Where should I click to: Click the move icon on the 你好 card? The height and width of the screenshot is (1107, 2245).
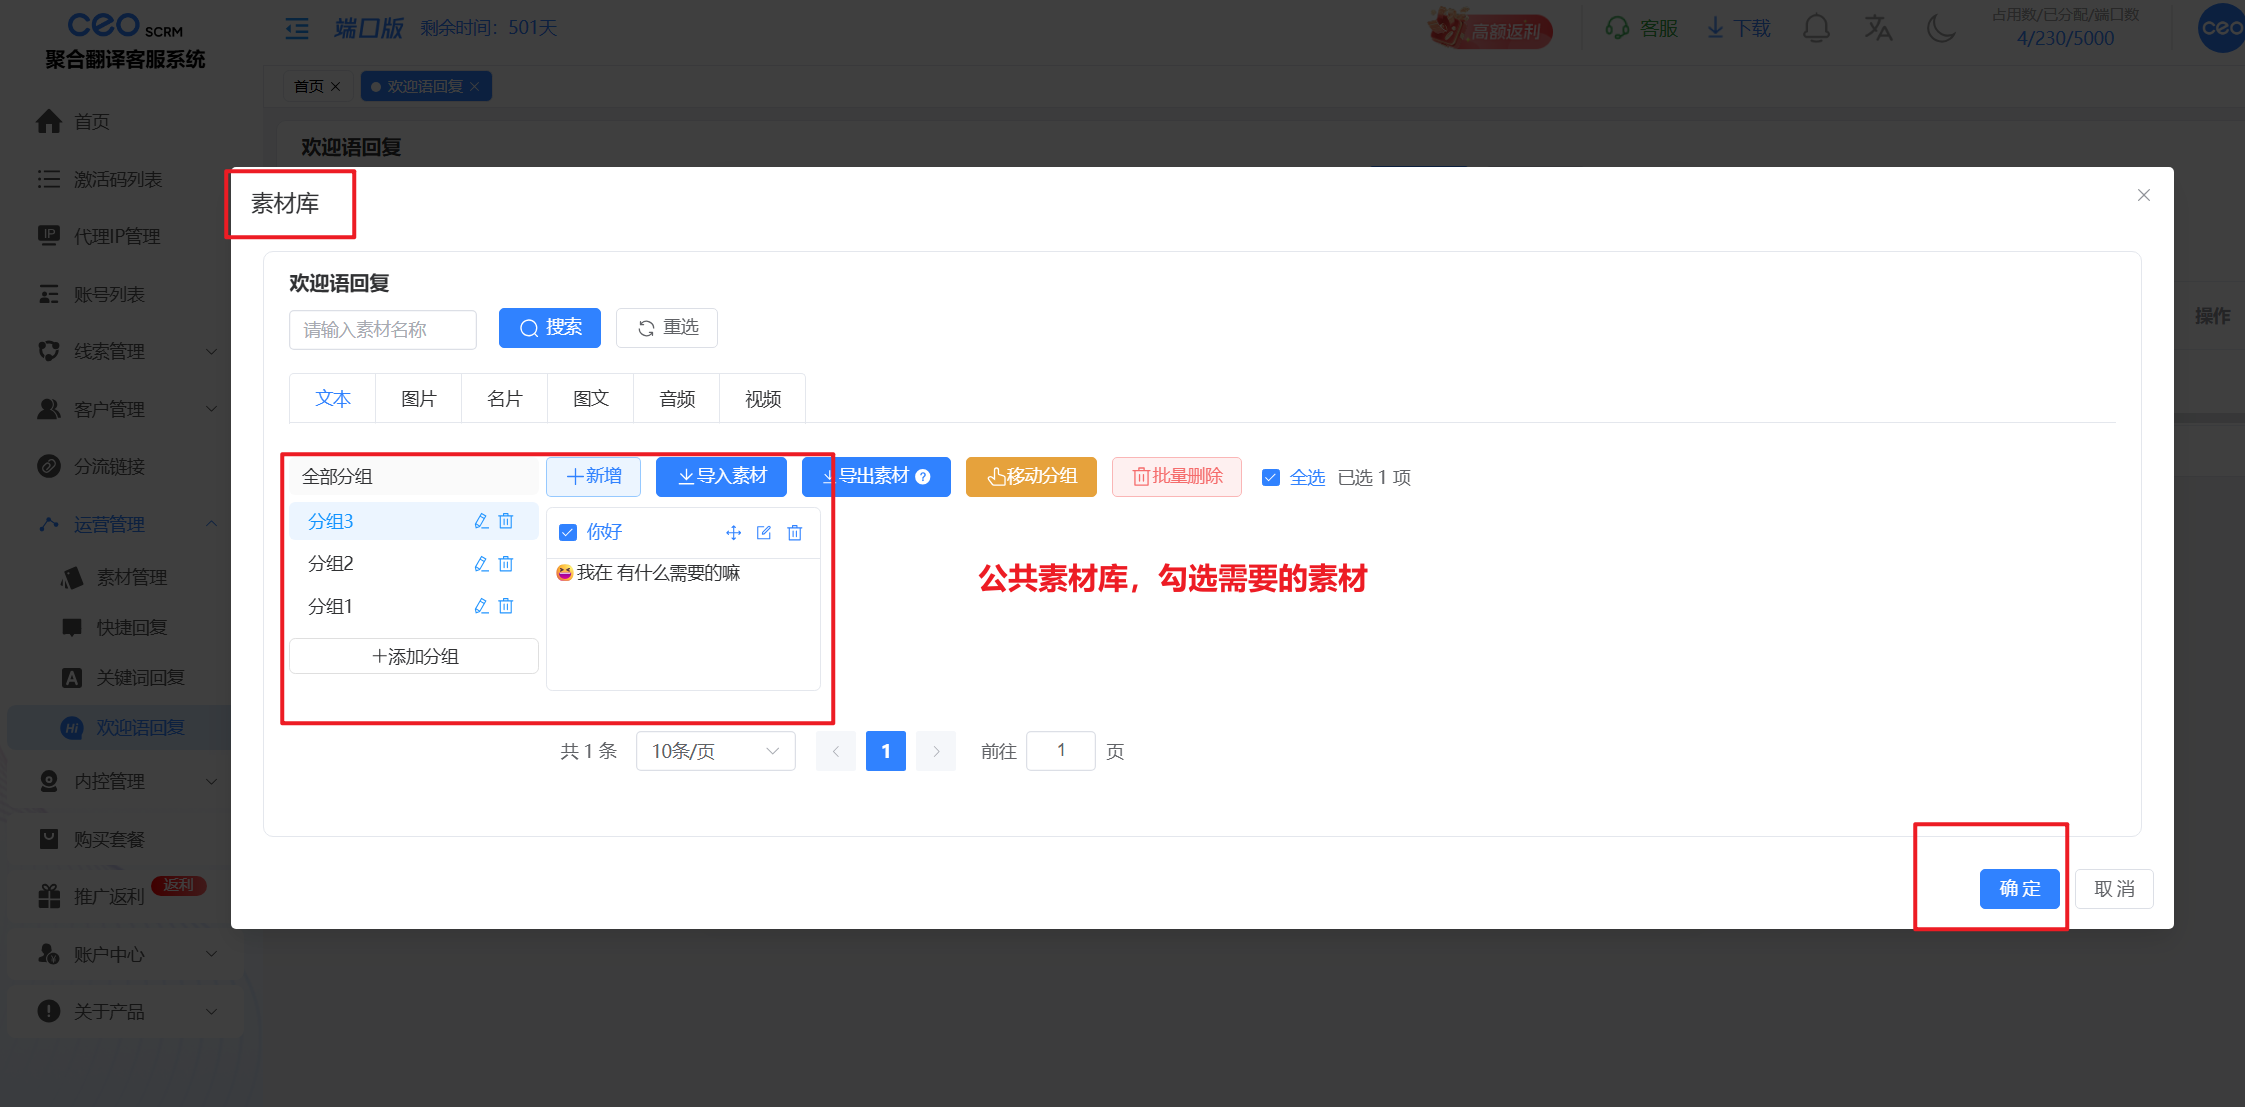[x=734, y=533]
